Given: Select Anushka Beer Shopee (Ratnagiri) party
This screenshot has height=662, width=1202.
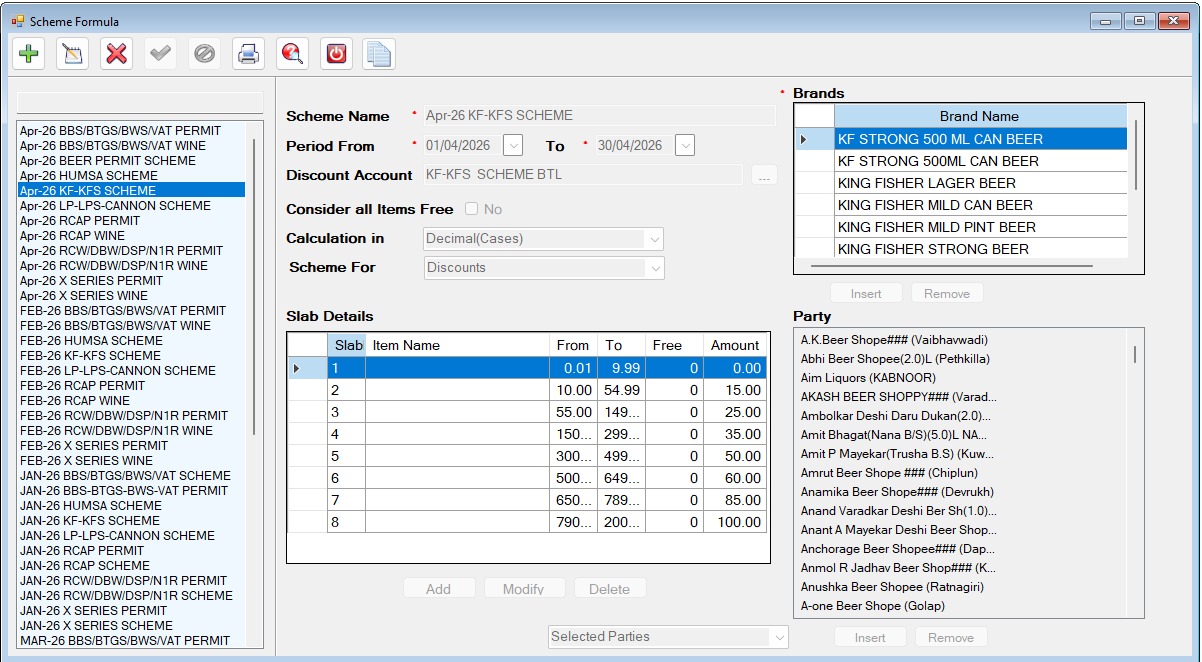Looking at the screenshot, I should click(x=892, y=587).
